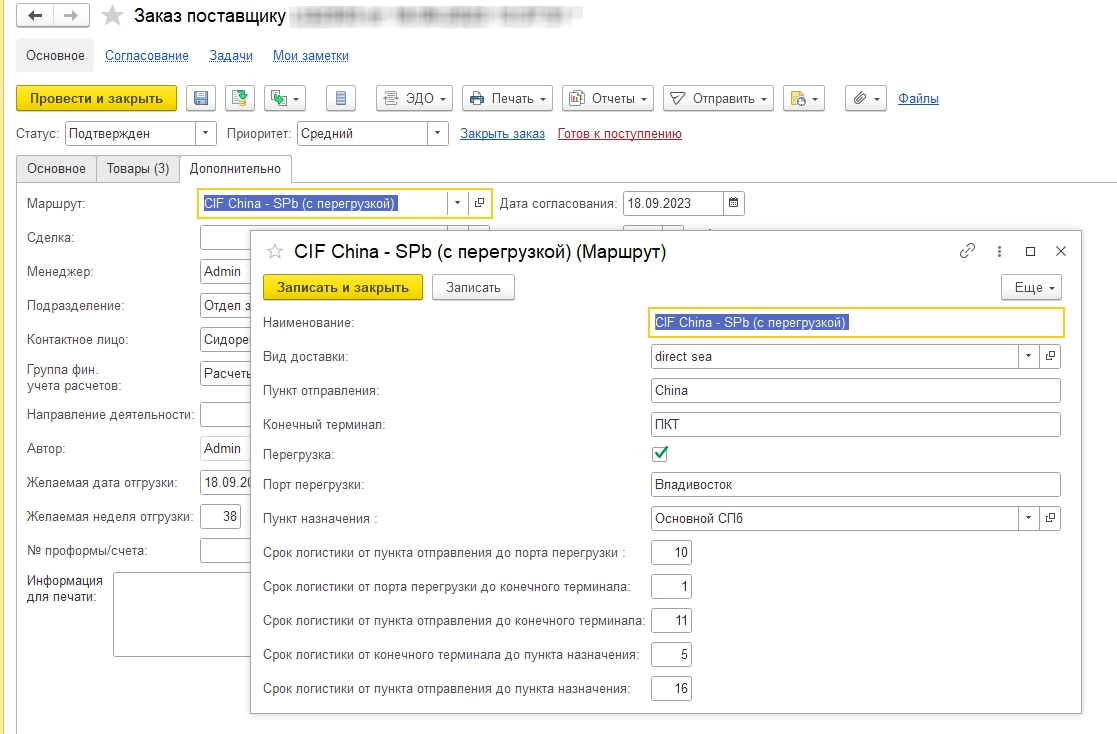Viewport: 1117px width, 734px height.
Task: Switch to the inner Основное tab
Action: click(56, 169)
